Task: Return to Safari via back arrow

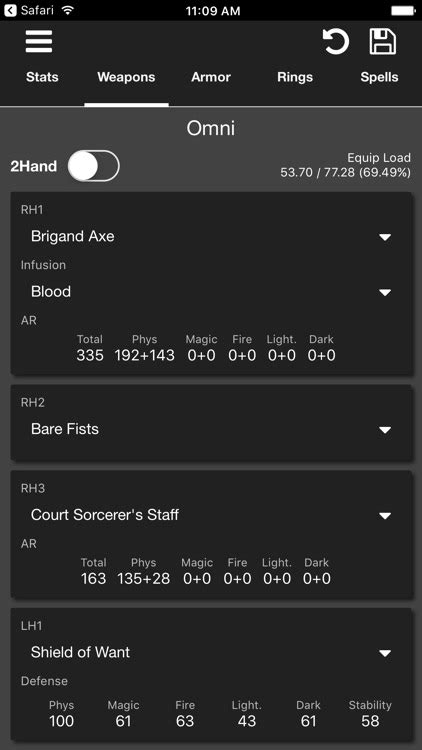Action: pyautogui.click(x=10, y=10)
